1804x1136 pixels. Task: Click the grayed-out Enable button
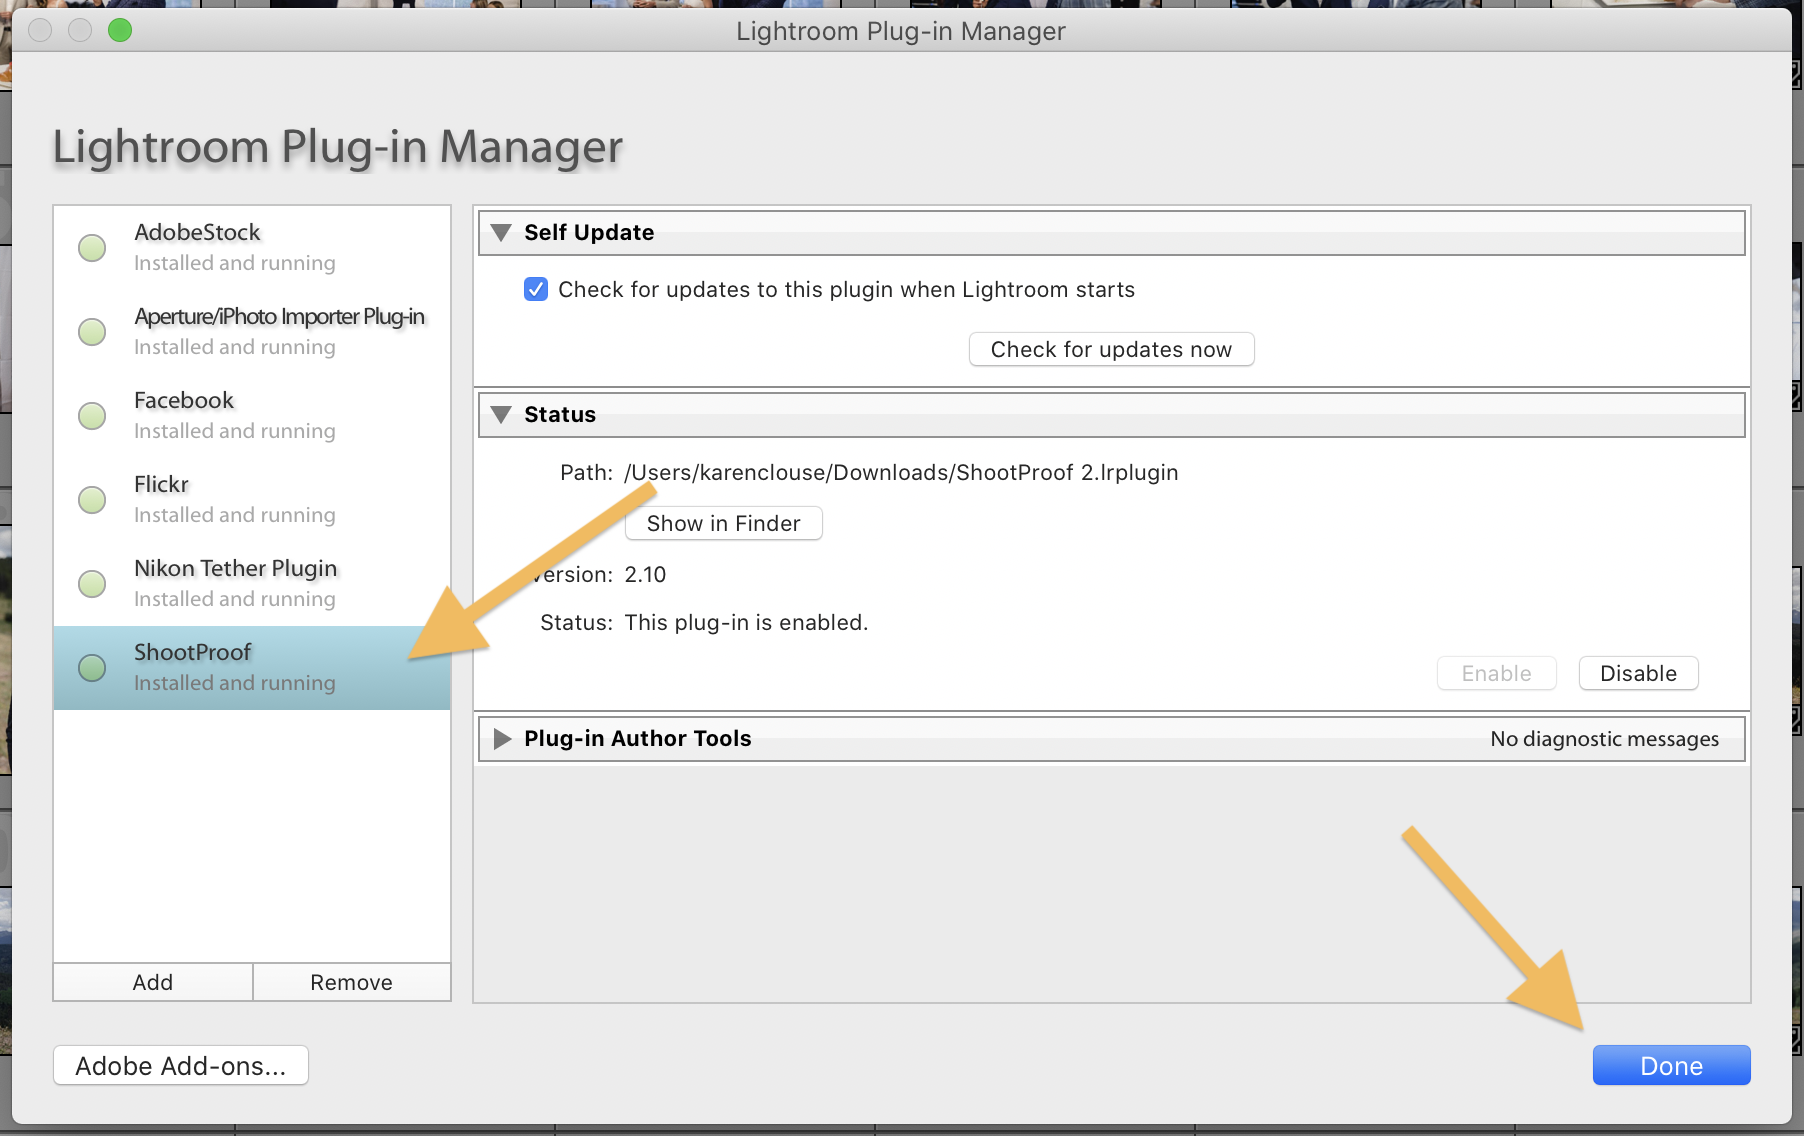click(x=1496, y=674)
